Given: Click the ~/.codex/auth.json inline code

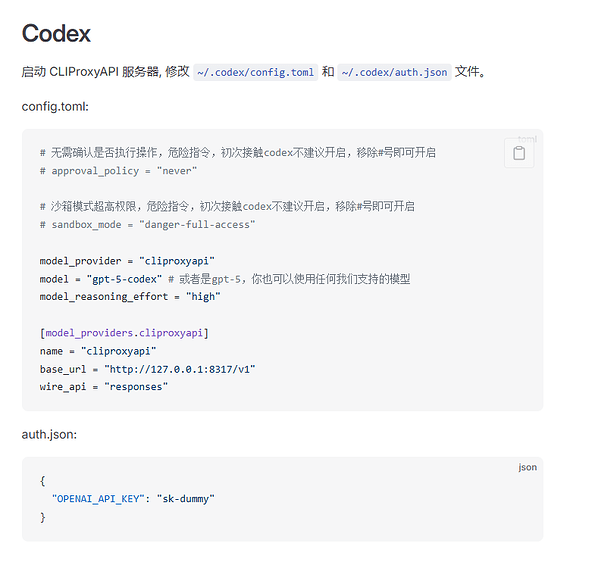Looking at the screenshot, I should 394,72.
